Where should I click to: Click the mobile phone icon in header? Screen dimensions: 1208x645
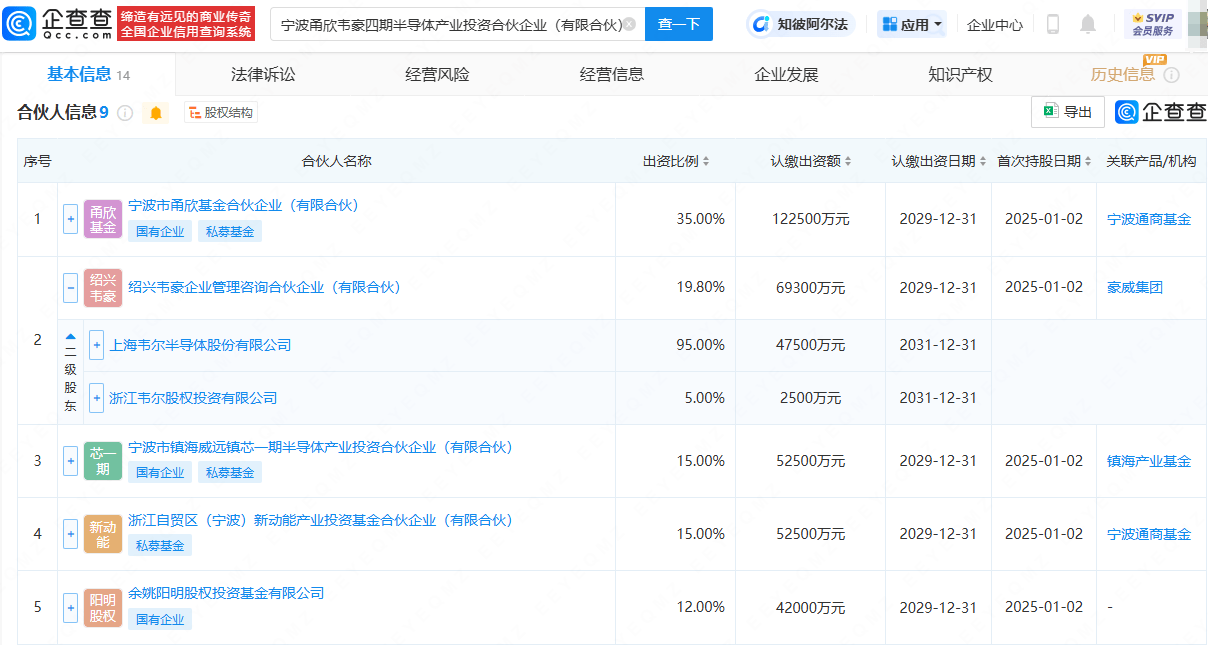[1052, 24]
